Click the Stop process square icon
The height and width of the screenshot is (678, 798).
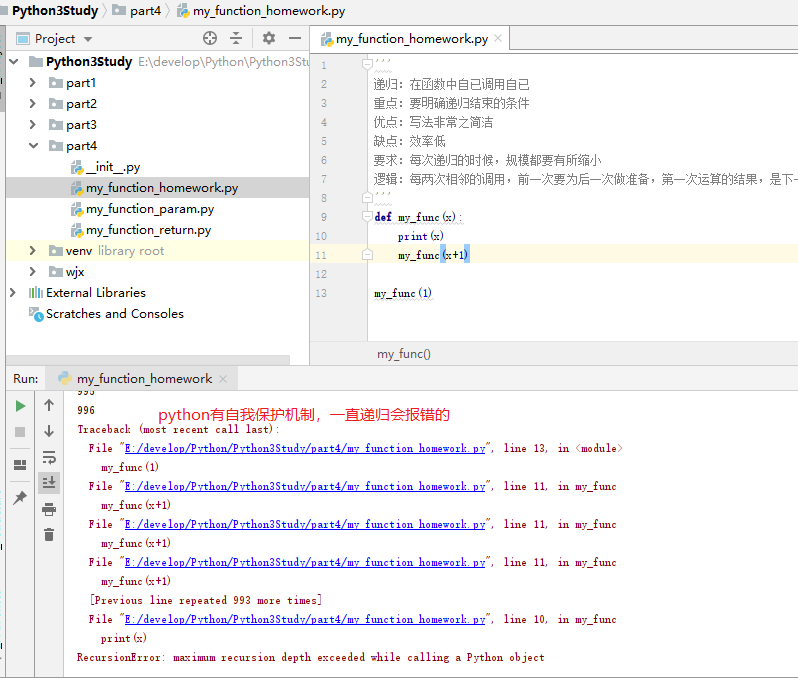(20, 432)
